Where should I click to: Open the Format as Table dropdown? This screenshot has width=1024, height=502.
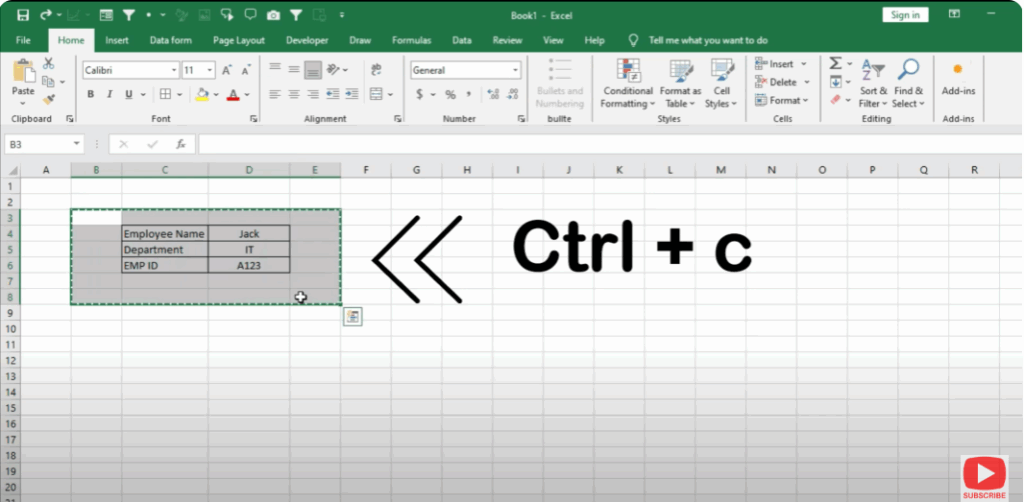click(680, 84)
